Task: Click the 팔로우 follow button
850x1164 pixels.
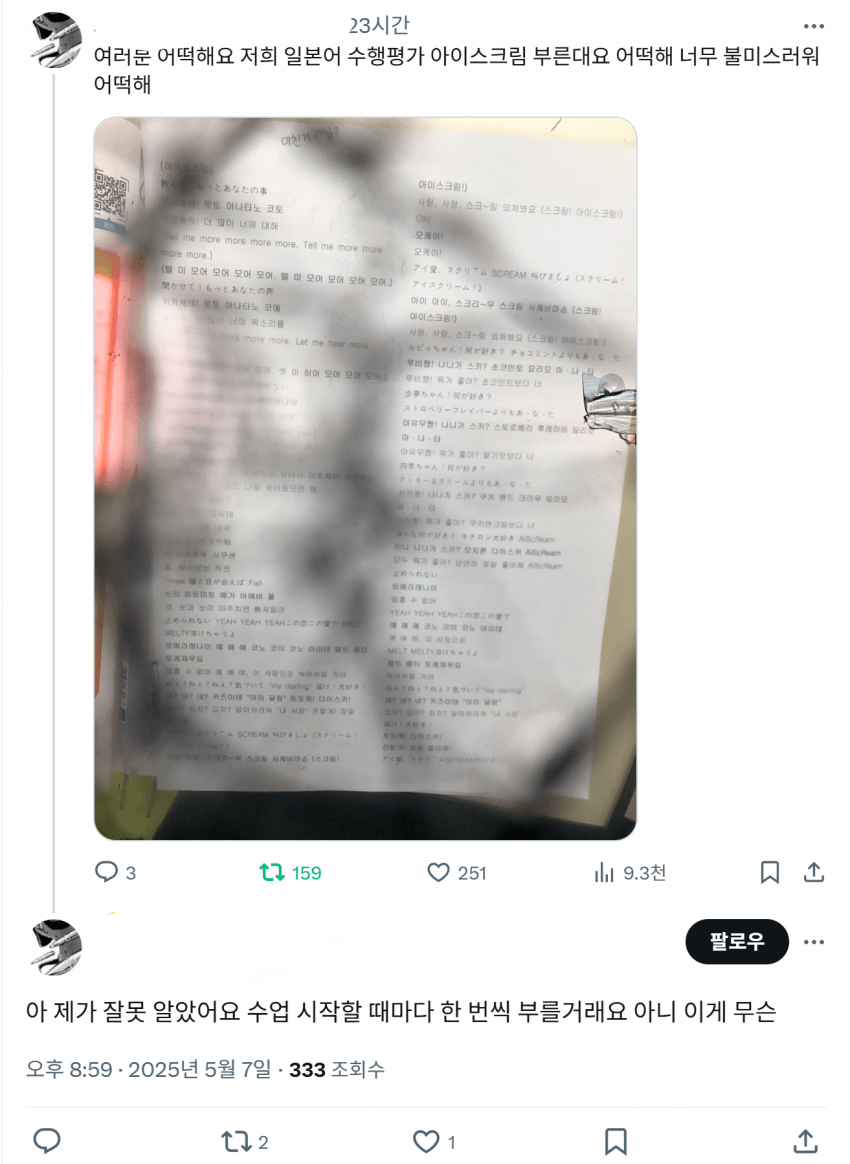Action: (x=736, y=941)
